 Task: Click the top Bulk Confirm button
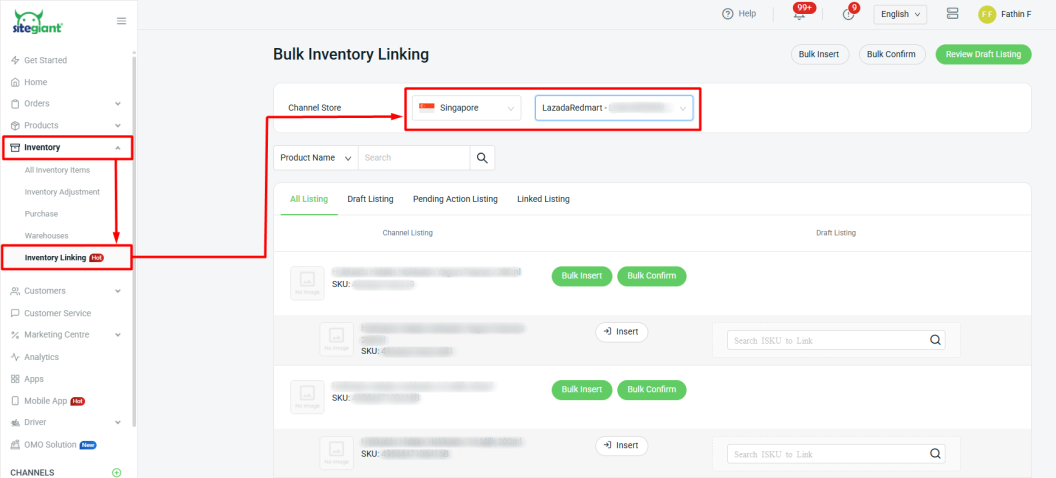coord(891,54)
